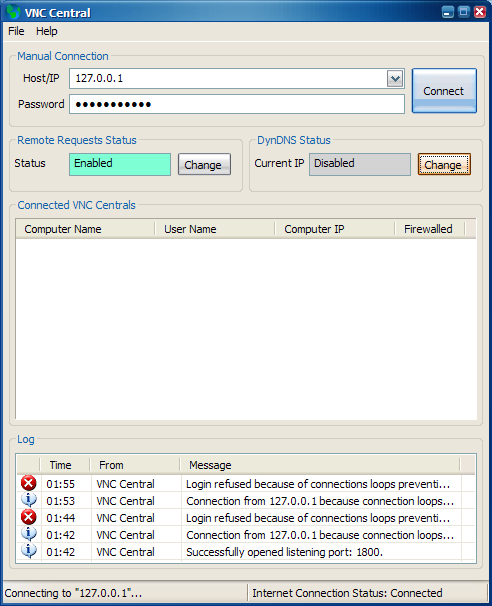The height and width of the screenshot is (606, 492).
Task: Click the Log's Message column header
Action: [320, 465]
